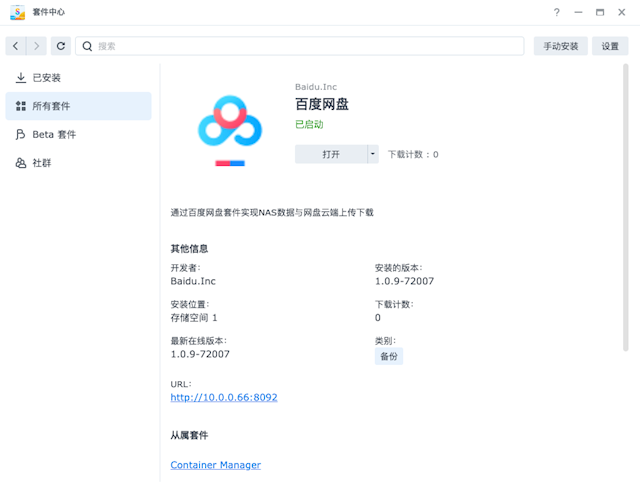Click the 其他信息 section heading

[x=189, y=249]
